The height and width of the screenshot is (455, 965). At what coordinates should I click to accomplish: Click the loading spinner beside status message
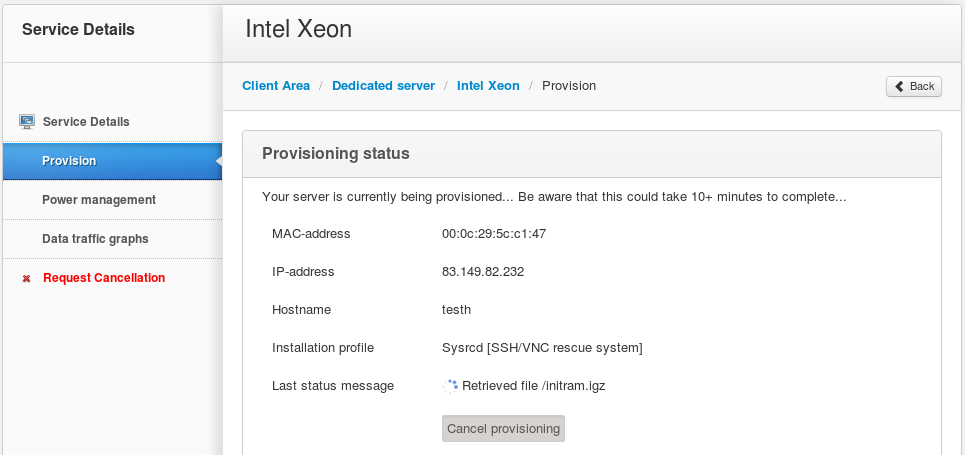(x=450, y=386)
